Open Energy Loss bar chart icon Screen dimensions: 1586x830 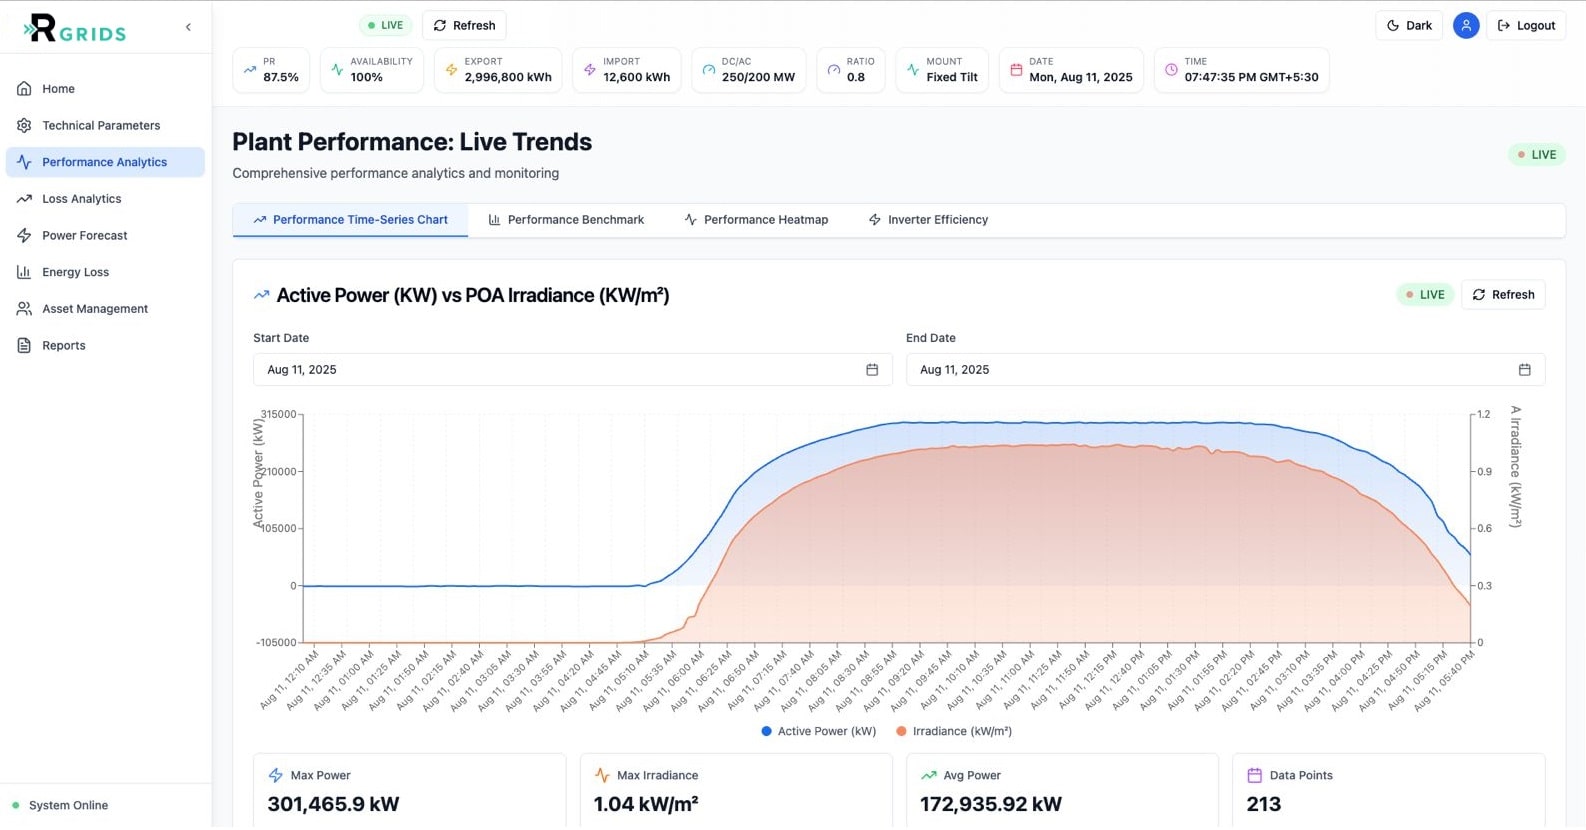click(24, 272)
